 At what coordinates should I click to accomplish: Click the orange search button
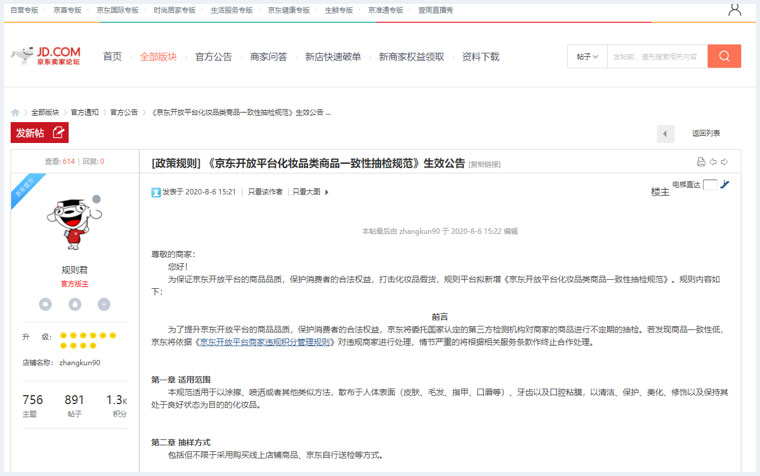(x=724, y=56)
